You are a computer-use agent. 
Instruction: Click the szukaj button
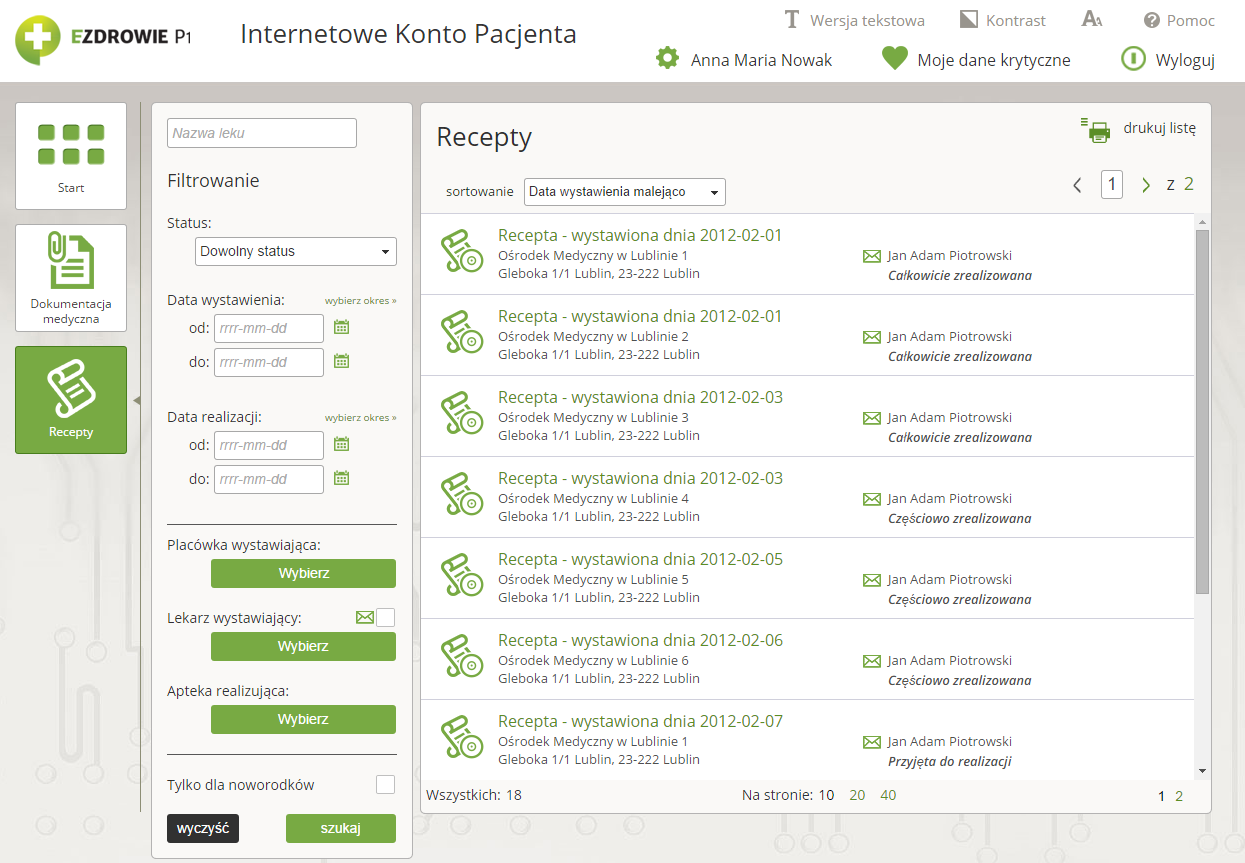(341, 828)
